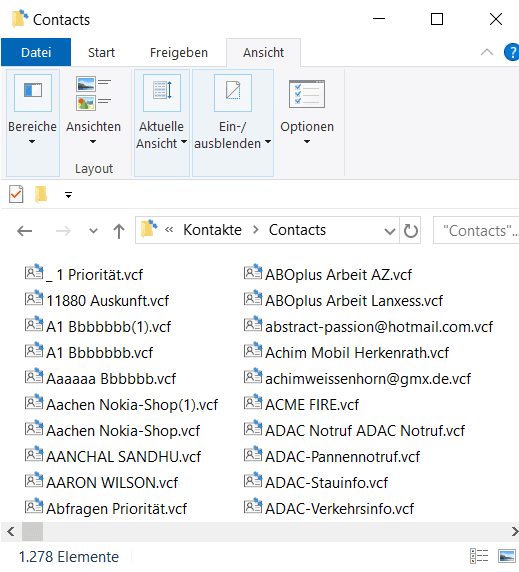Open the Customize Quick Access Toolbar dropdown
This screenshot has width=519, height=572.
coord(68,195)
